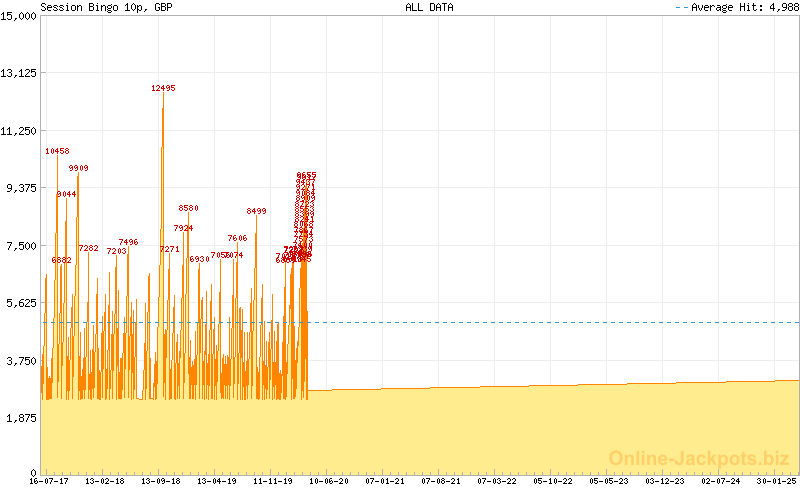The height and width of the screenshot is (490, 800).
Task: Select the 05-10-22 date marker
Action: click(553, 481)
